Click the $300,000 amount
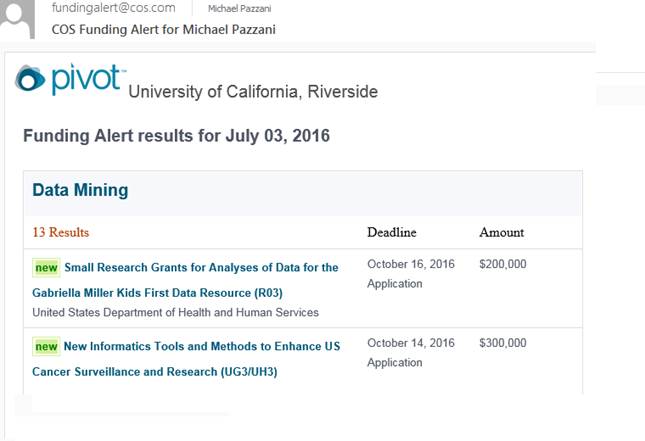The image size is (645, 441). click(503, 343)
